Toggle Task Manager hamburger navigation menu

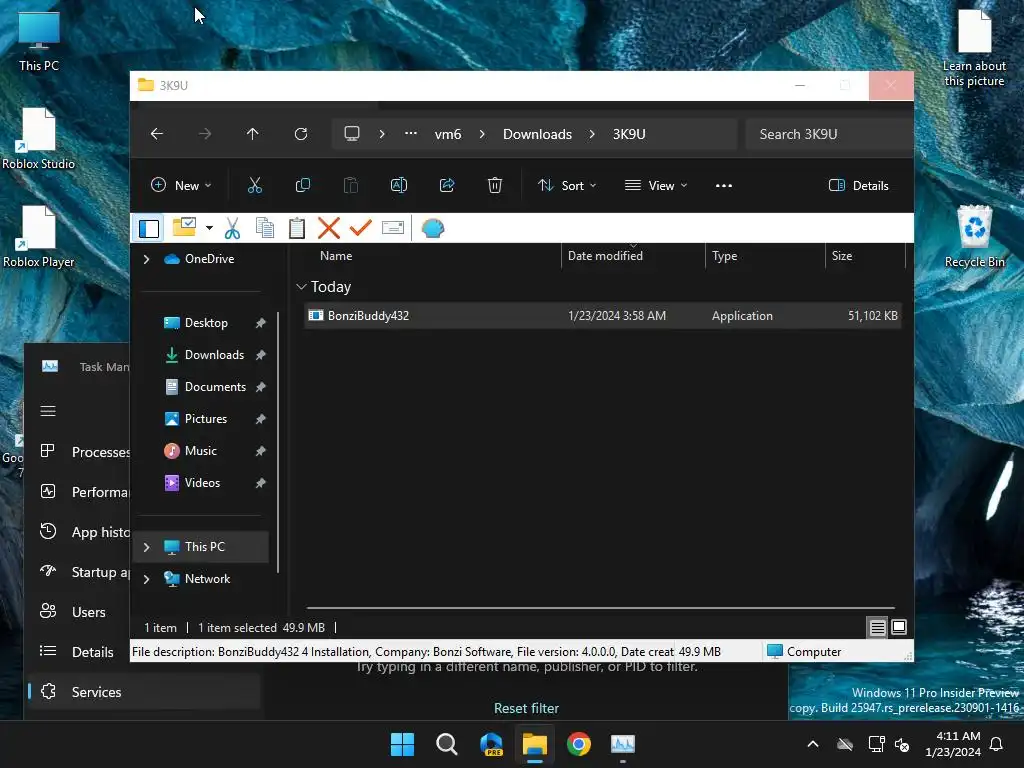point(48,411)
